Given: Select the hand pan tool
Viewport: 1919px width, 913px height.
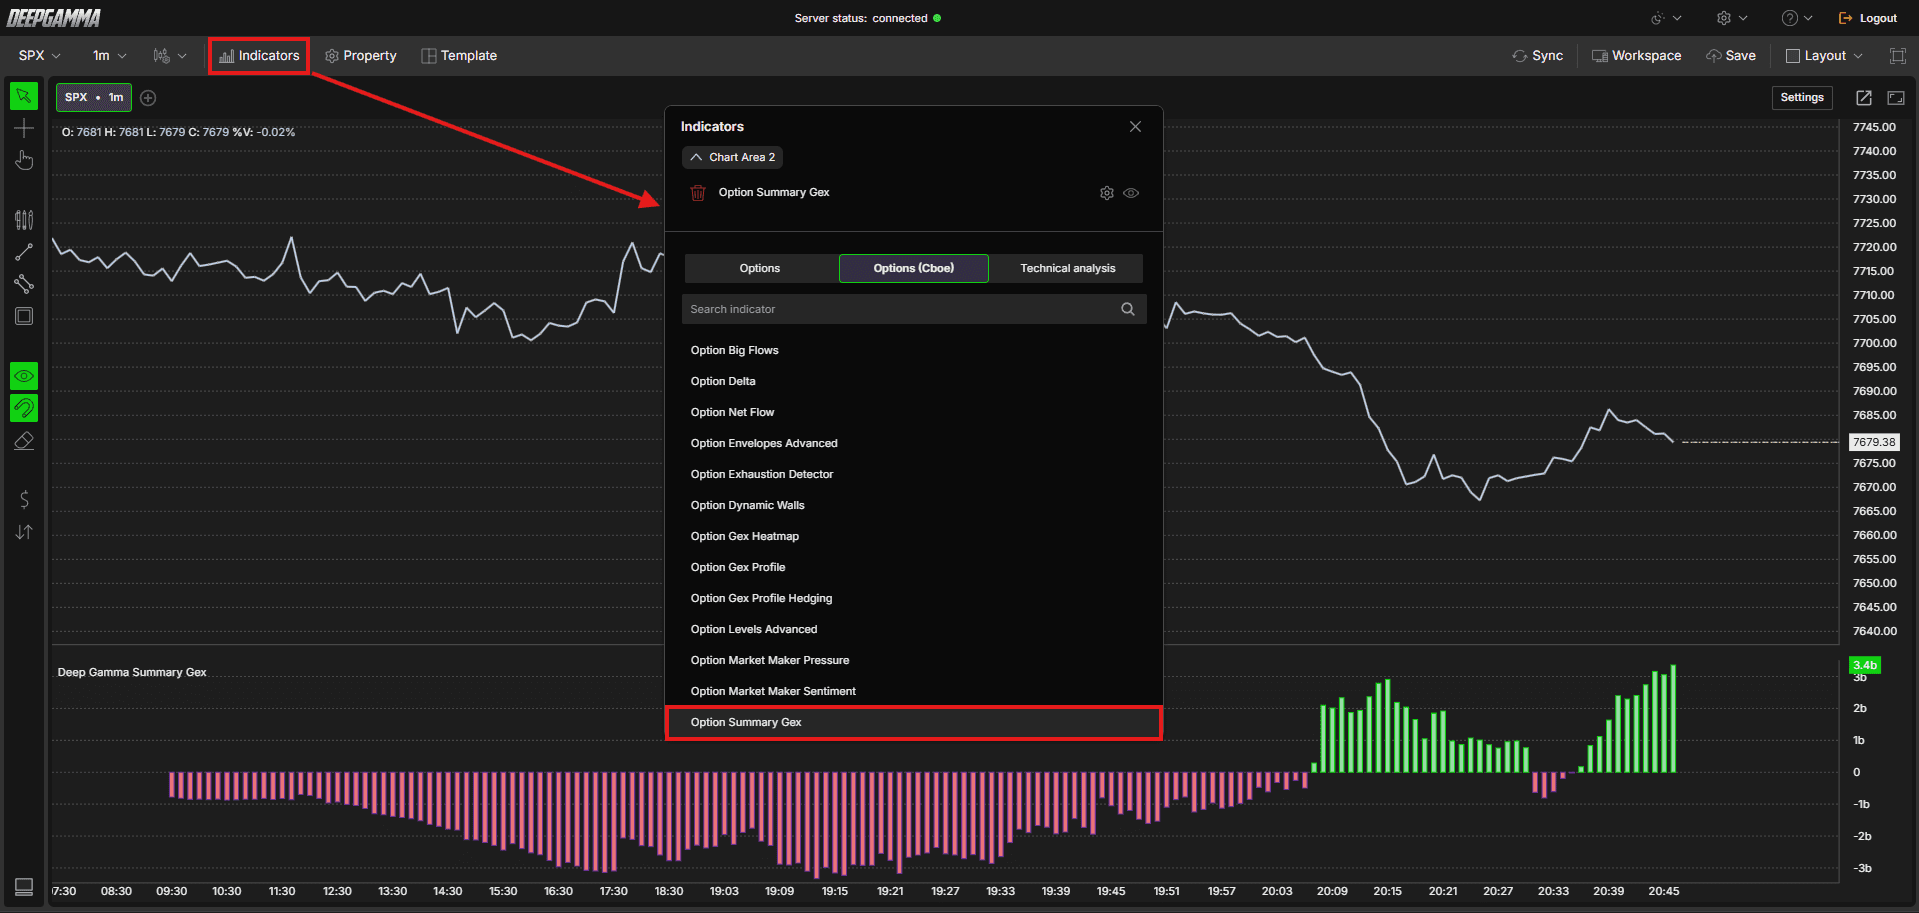Looking at the screenshot, I should pyautogui.click(x=24, y=160).
